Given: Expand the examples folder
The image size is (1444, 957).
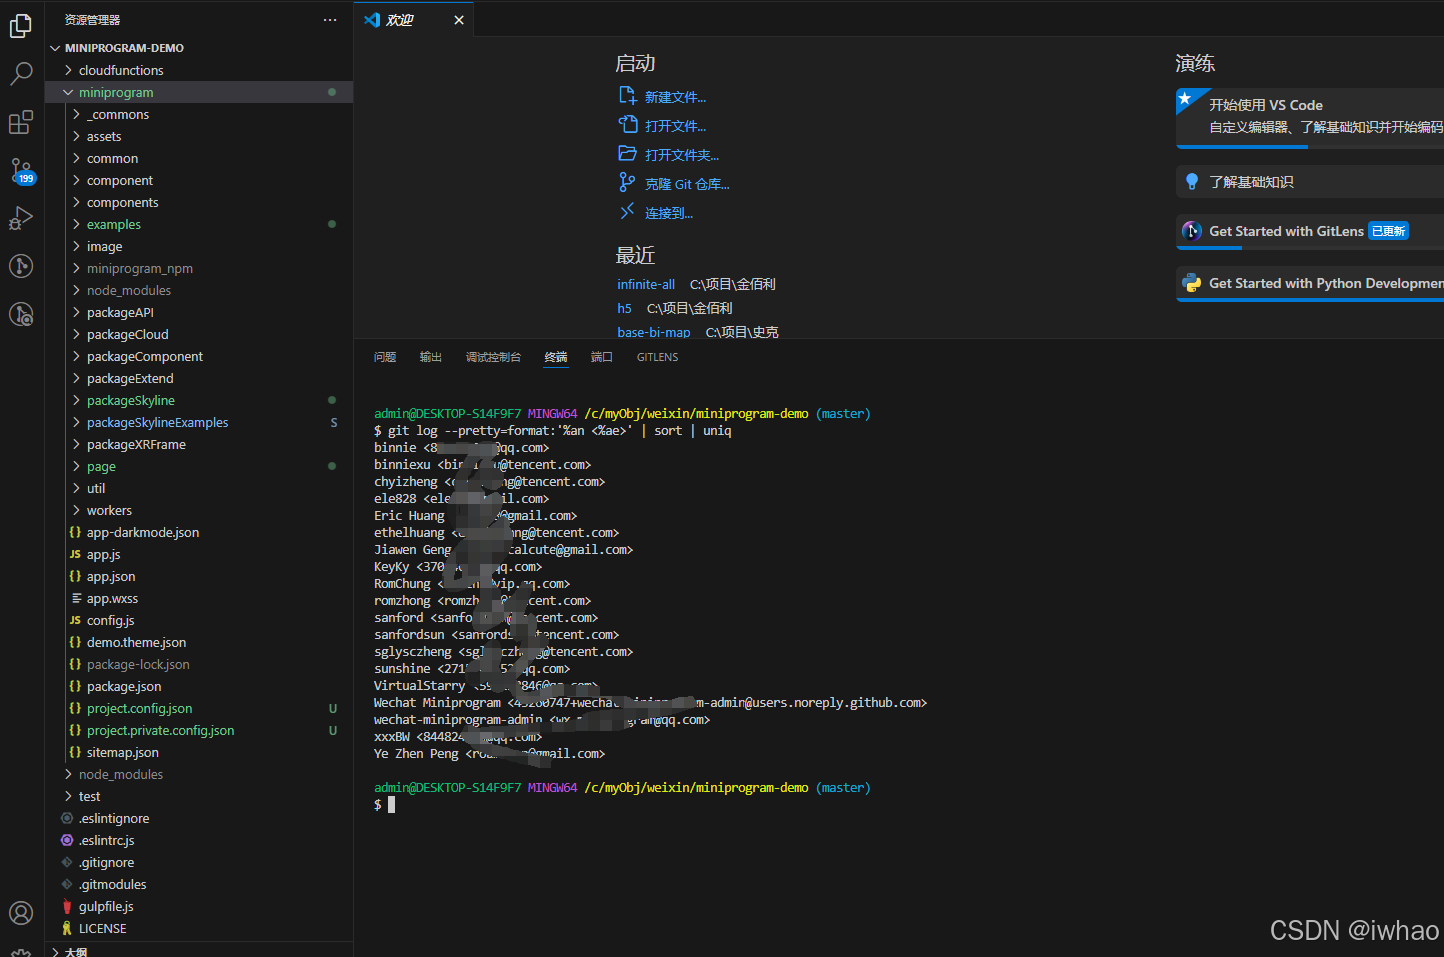Looking at the screenshot, I should click(76, 224).
